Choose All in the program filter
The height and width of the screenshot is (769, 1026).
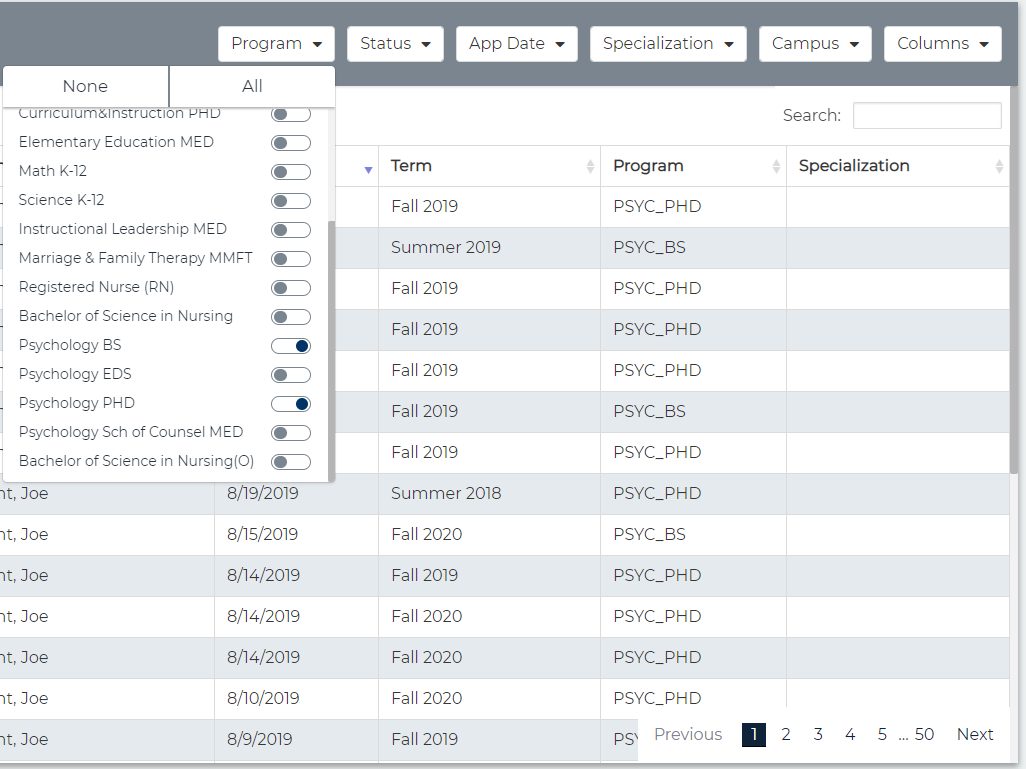[x=252, y=87]
